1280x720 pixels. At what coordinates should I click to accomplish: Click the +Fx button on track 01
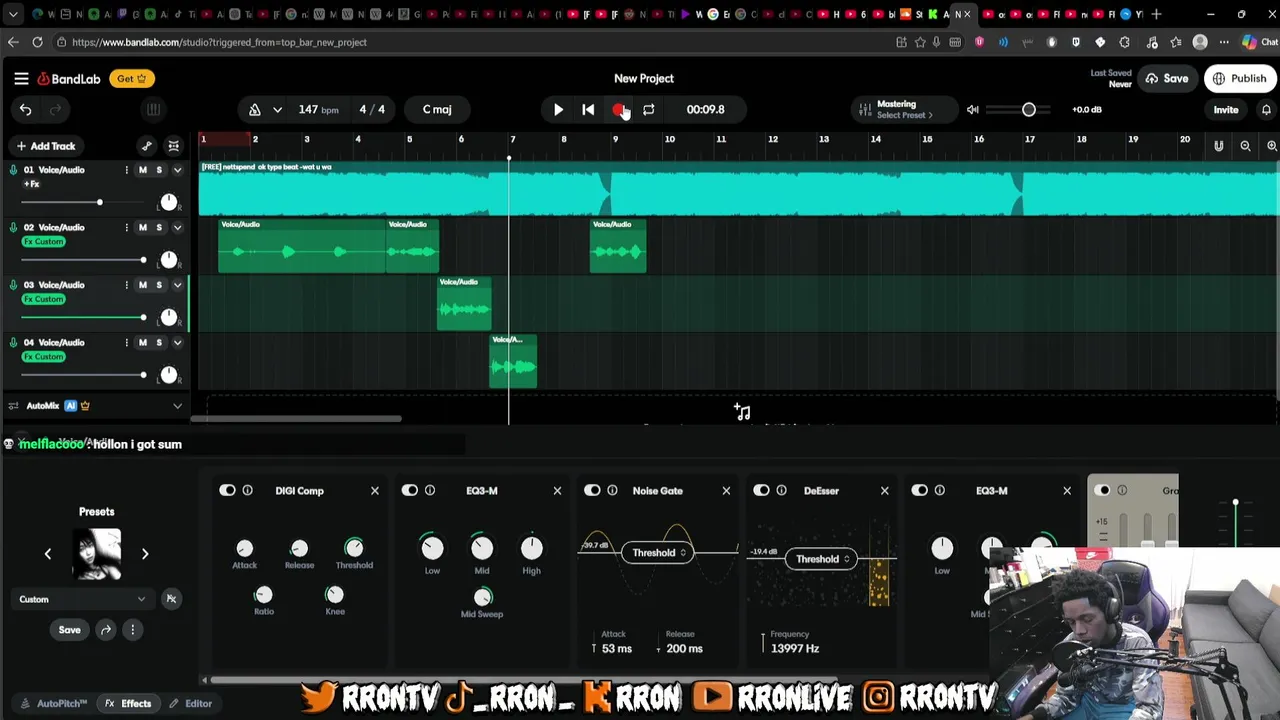[x=33, y=185]
